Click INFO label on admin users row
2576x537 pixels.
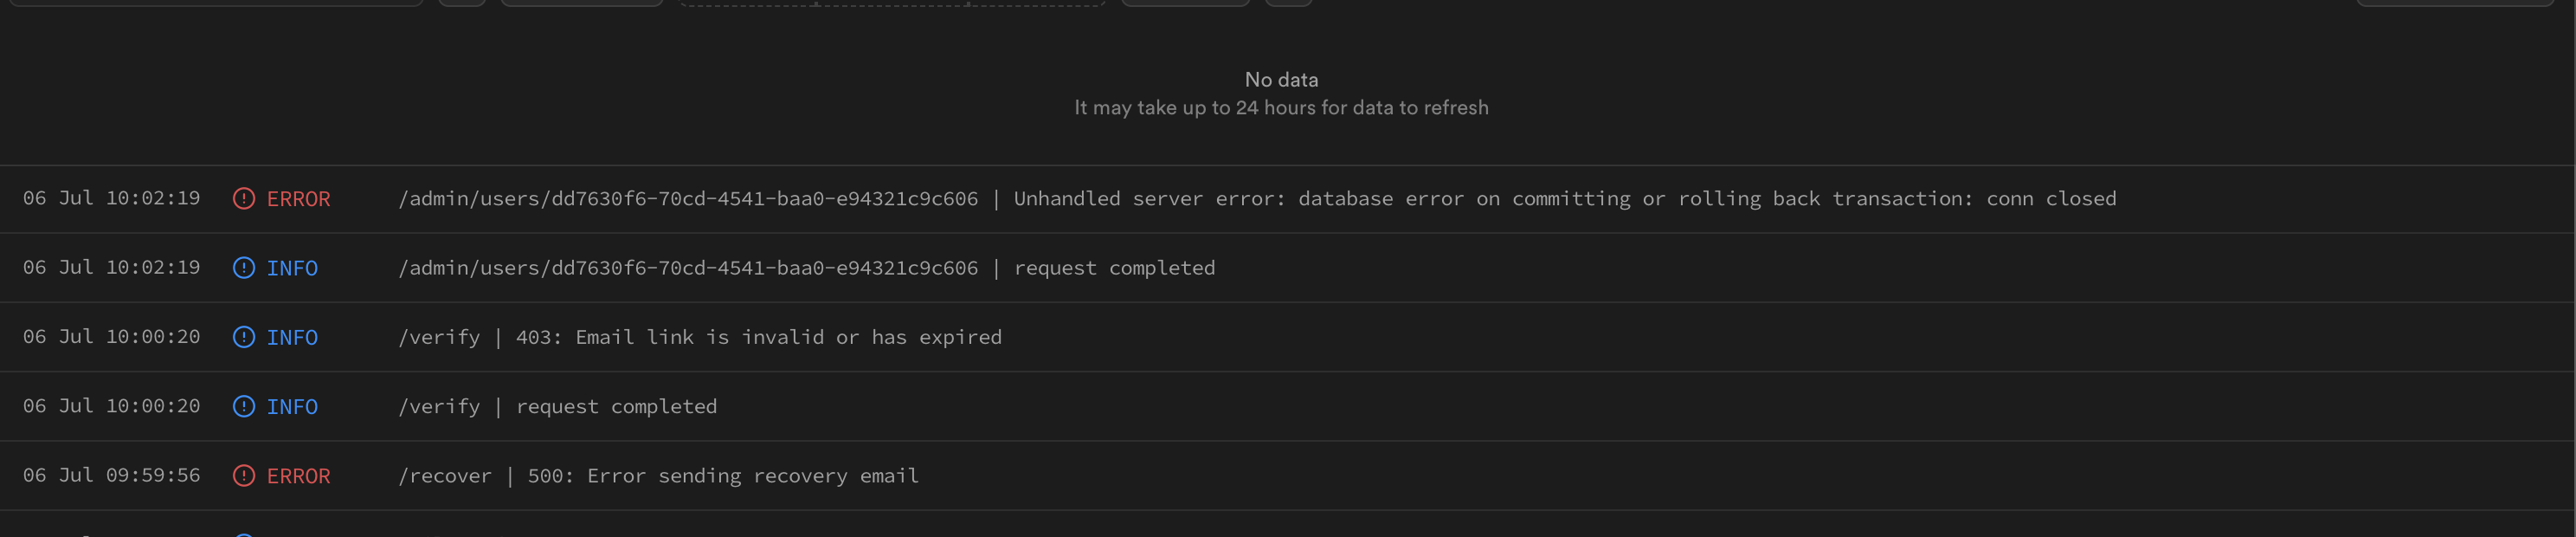(x=292, y=268)
